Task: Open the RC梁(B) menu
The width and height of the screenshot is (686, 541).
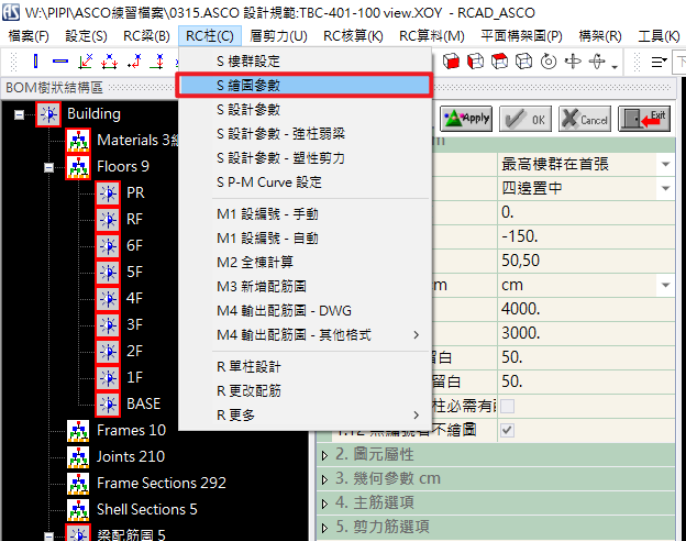Action: [146, 36]
